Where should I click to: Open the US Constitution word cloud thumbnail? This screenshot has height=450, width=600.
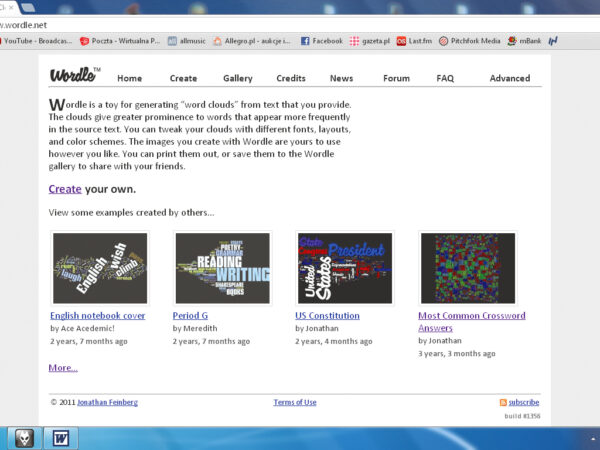pyautogui.click(x=344, y=268)
